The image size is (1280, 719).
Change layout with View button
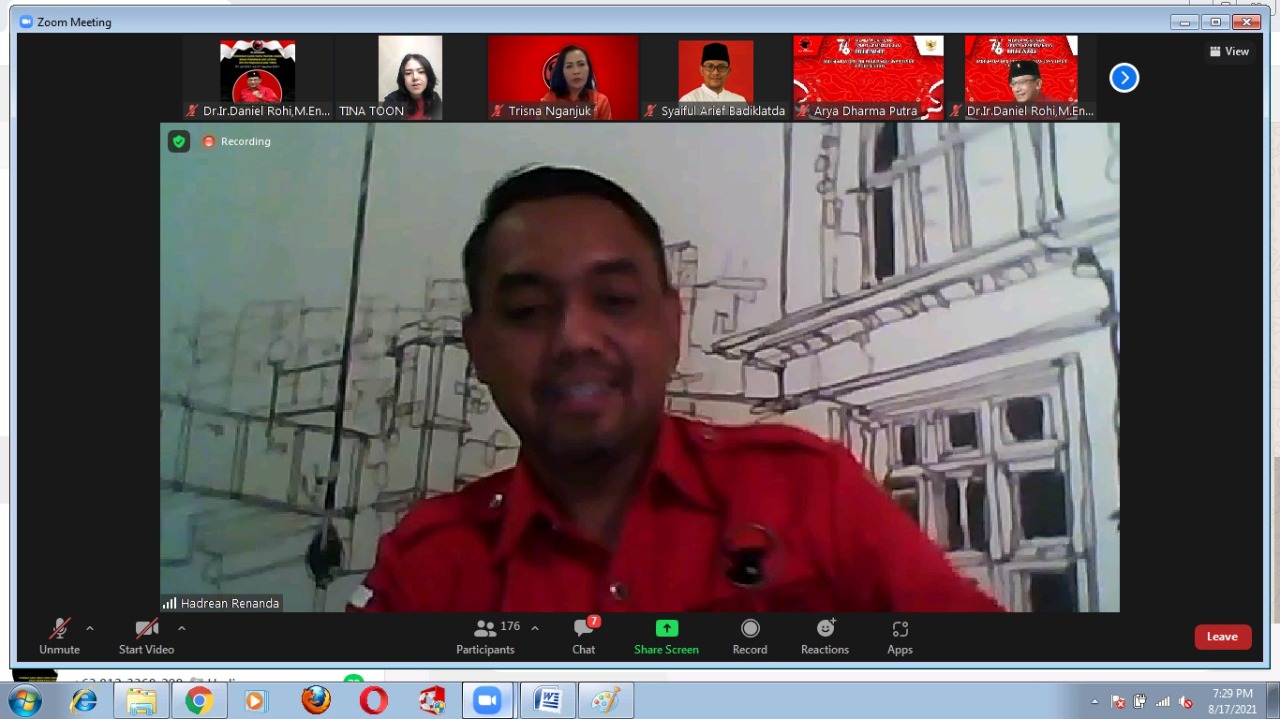1230,51
